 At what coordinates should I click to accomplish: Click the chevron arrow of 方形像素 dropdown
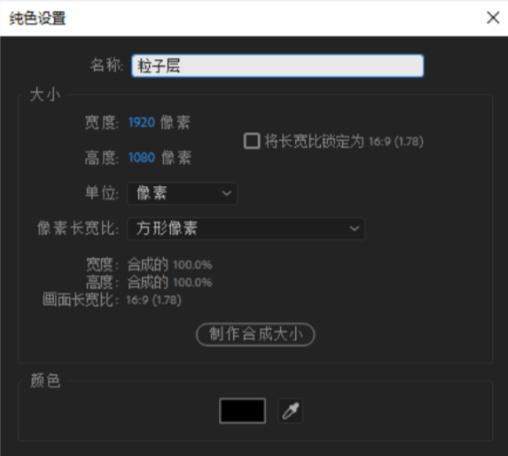[x=354, y=229]
